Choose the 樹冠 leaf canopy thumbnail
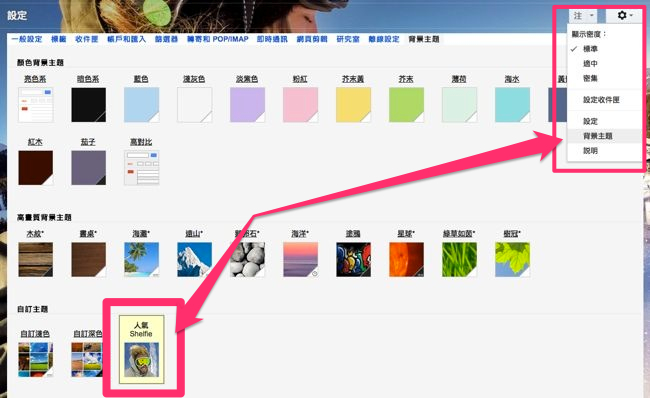Image resolution: width=650 pixels, height=398 pixels. [512, 260]
